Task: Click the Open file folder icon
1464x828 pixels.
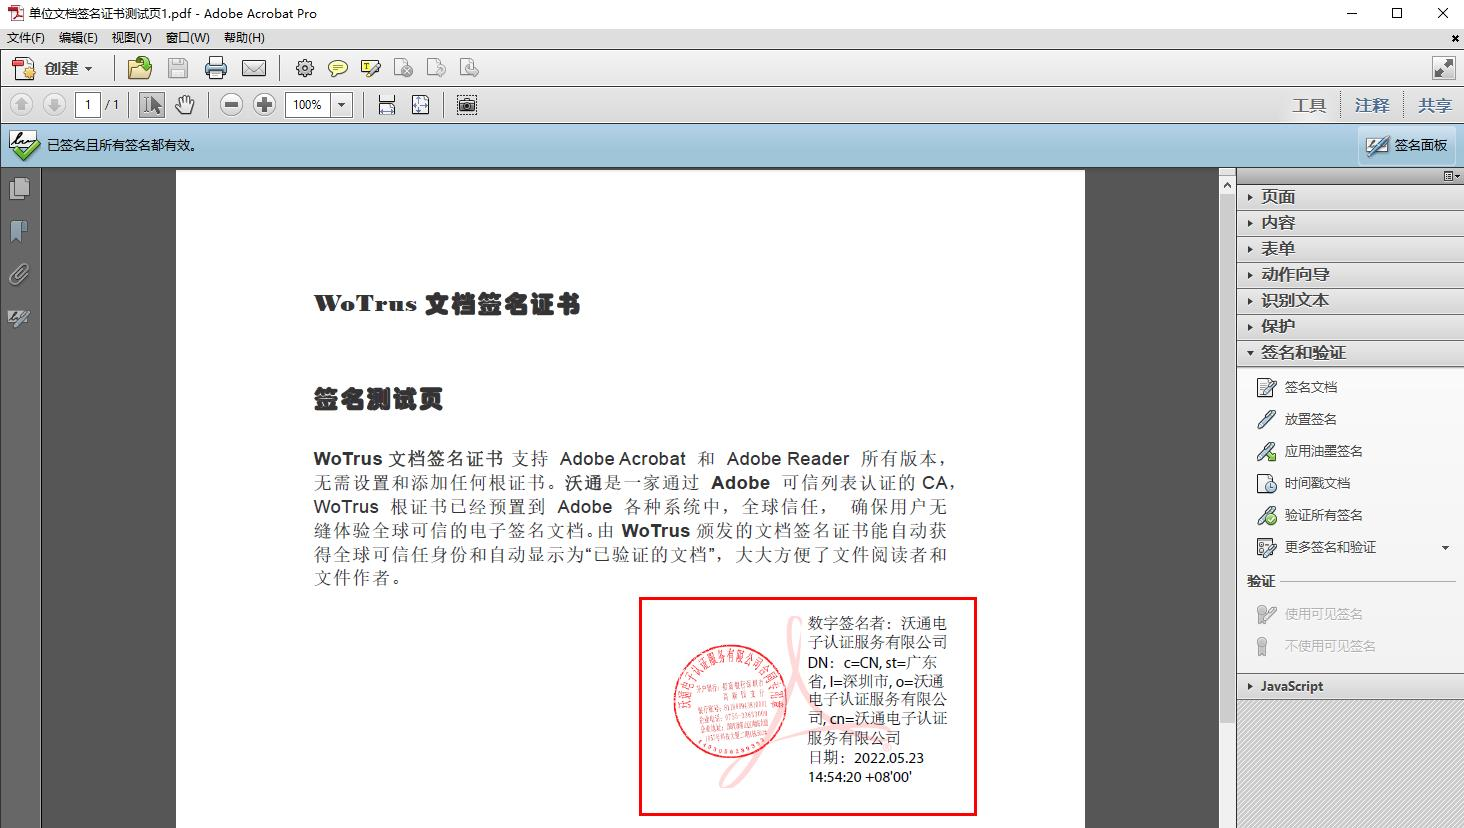Action: [140, 68]
